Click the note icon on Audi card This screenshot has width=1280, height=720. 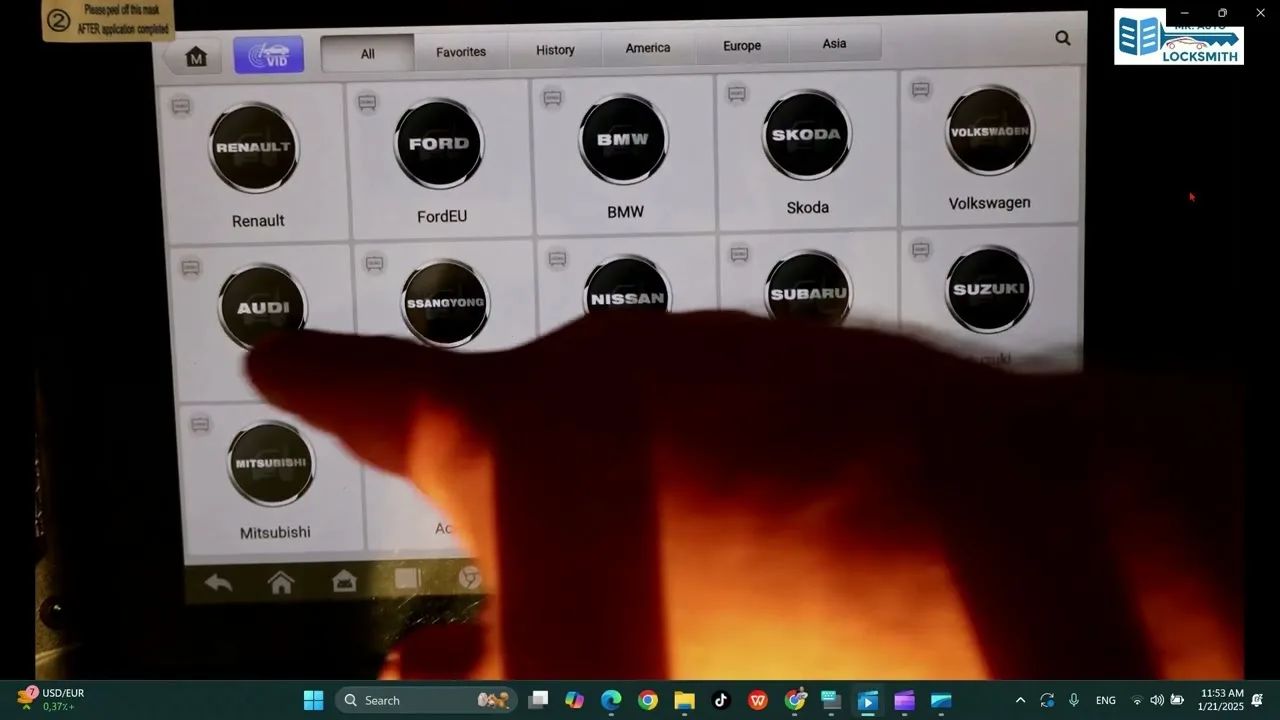coord(190,268)
